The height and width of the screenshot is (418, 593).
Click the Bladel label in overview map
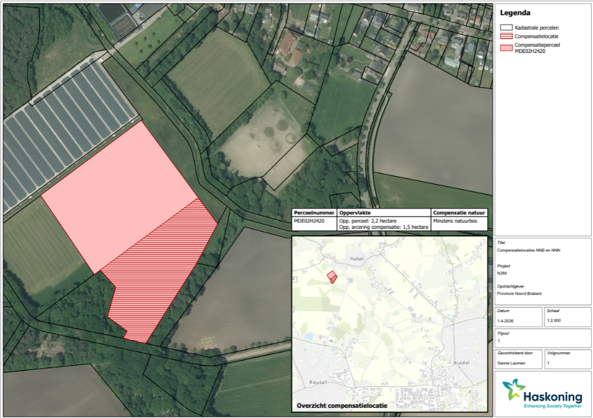461,363
